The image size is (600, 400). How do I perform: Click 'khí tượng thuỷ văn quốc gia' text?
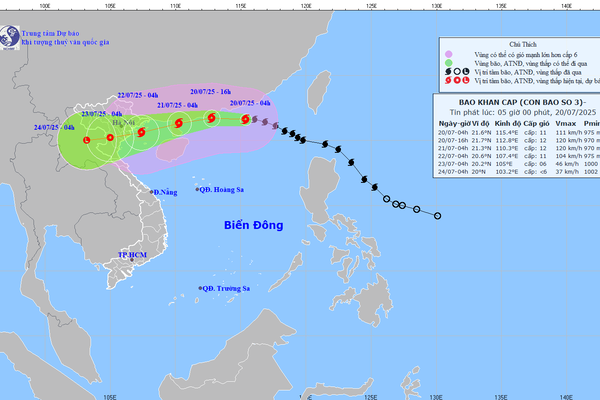65,42
